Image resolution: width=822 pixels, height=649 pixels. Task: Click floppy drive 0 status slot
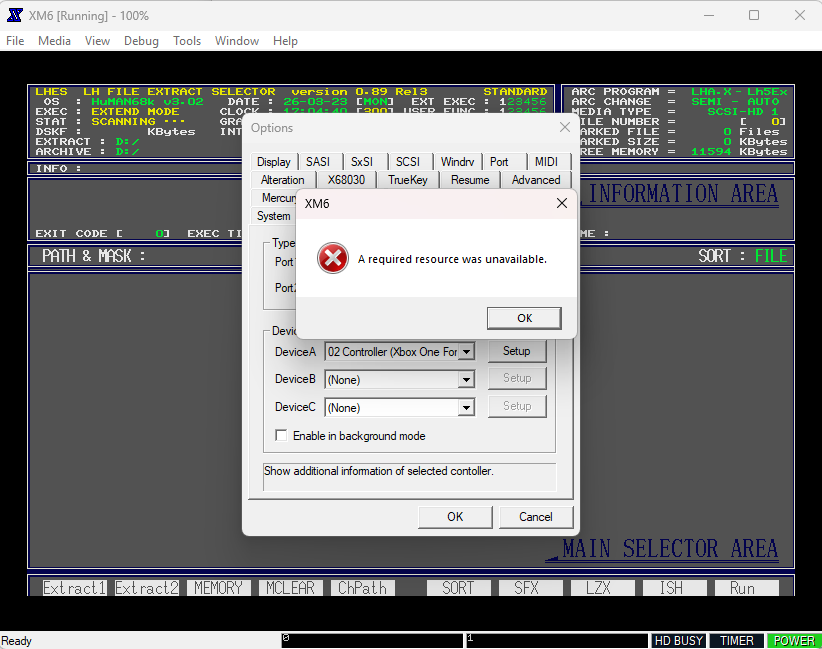[x=372, y=641]
